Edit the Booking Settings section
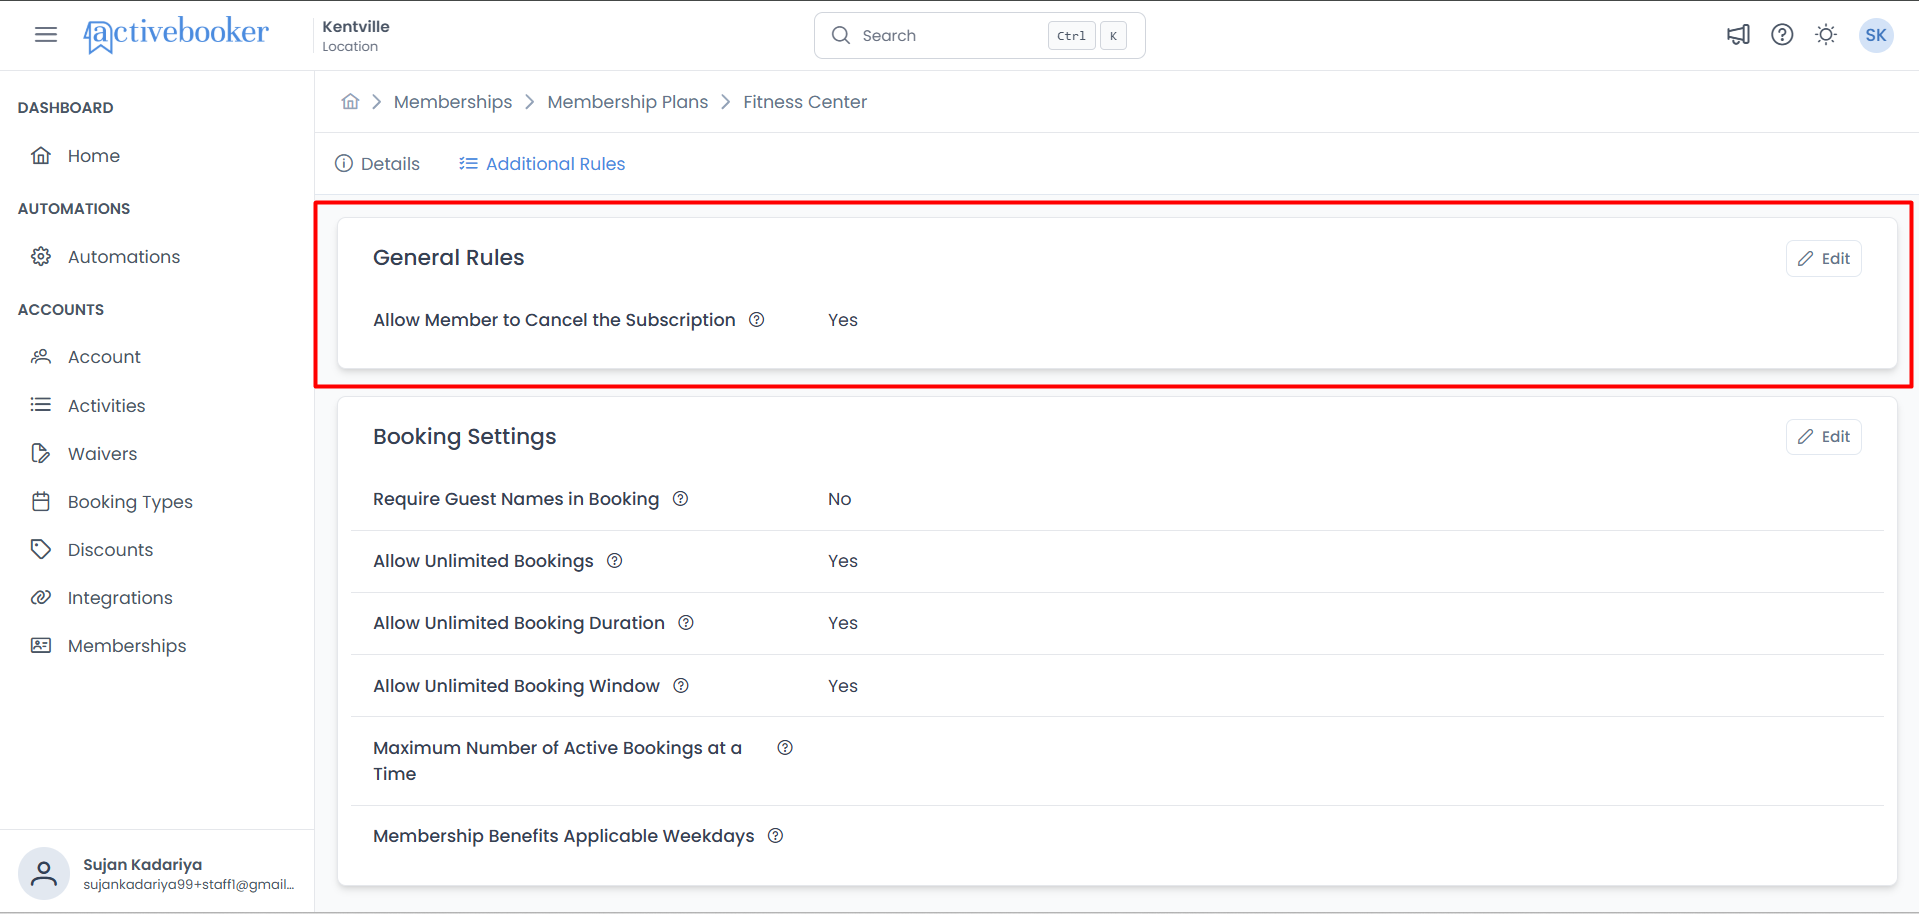Viewport: 1919px width, 914px height. [1824, 437]
